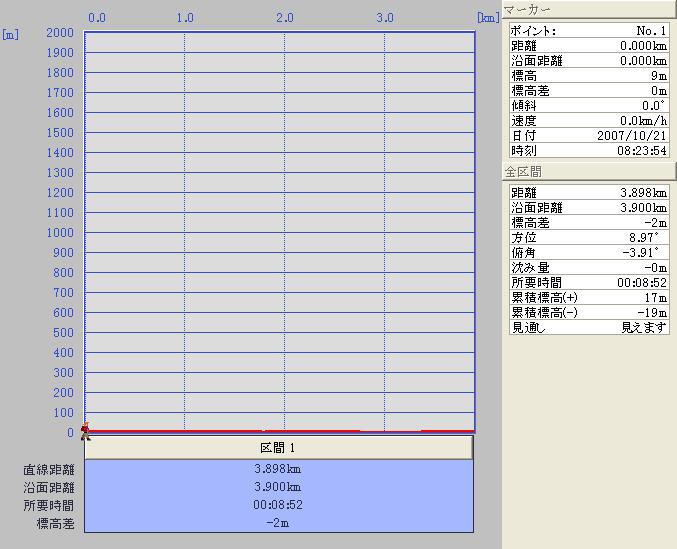This screenshot has height=549, width=677.
Task: Click the ポイント No. 1 row
Action: tap(588, 31)
